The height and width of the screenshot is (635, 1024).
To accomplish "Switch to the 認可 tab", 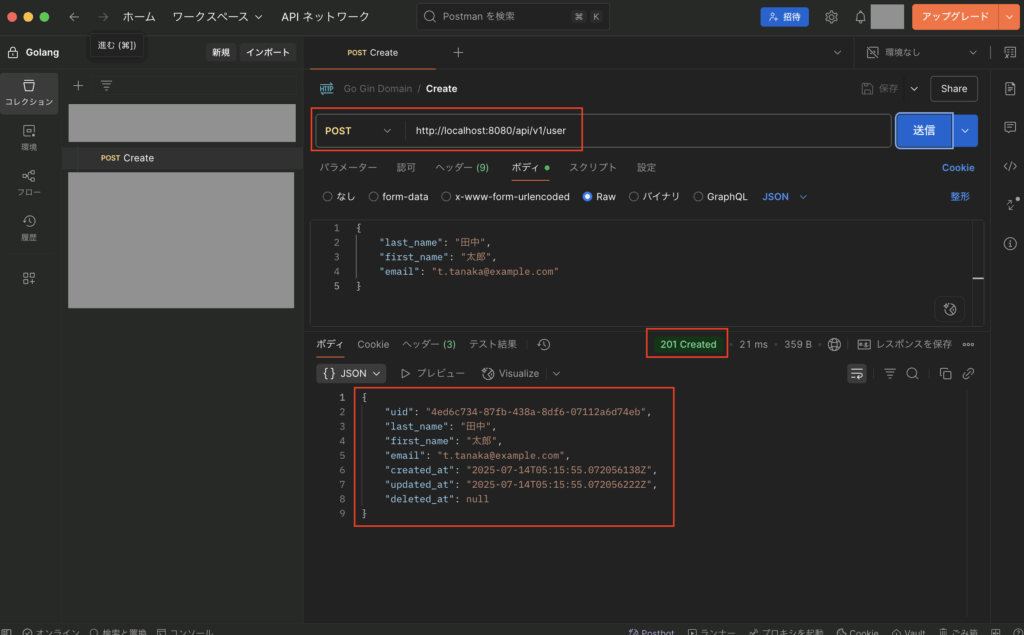I will 406,167.
